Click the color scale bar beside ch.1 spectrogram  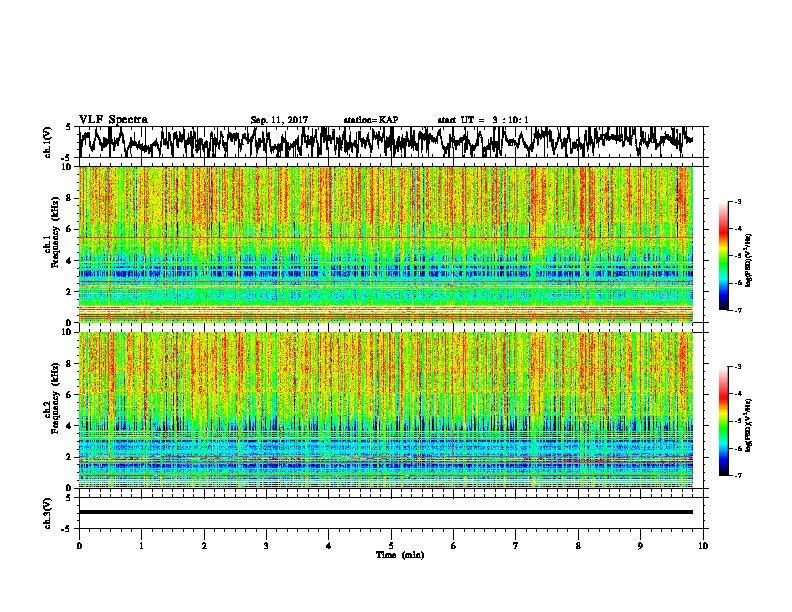pos(723,256)
